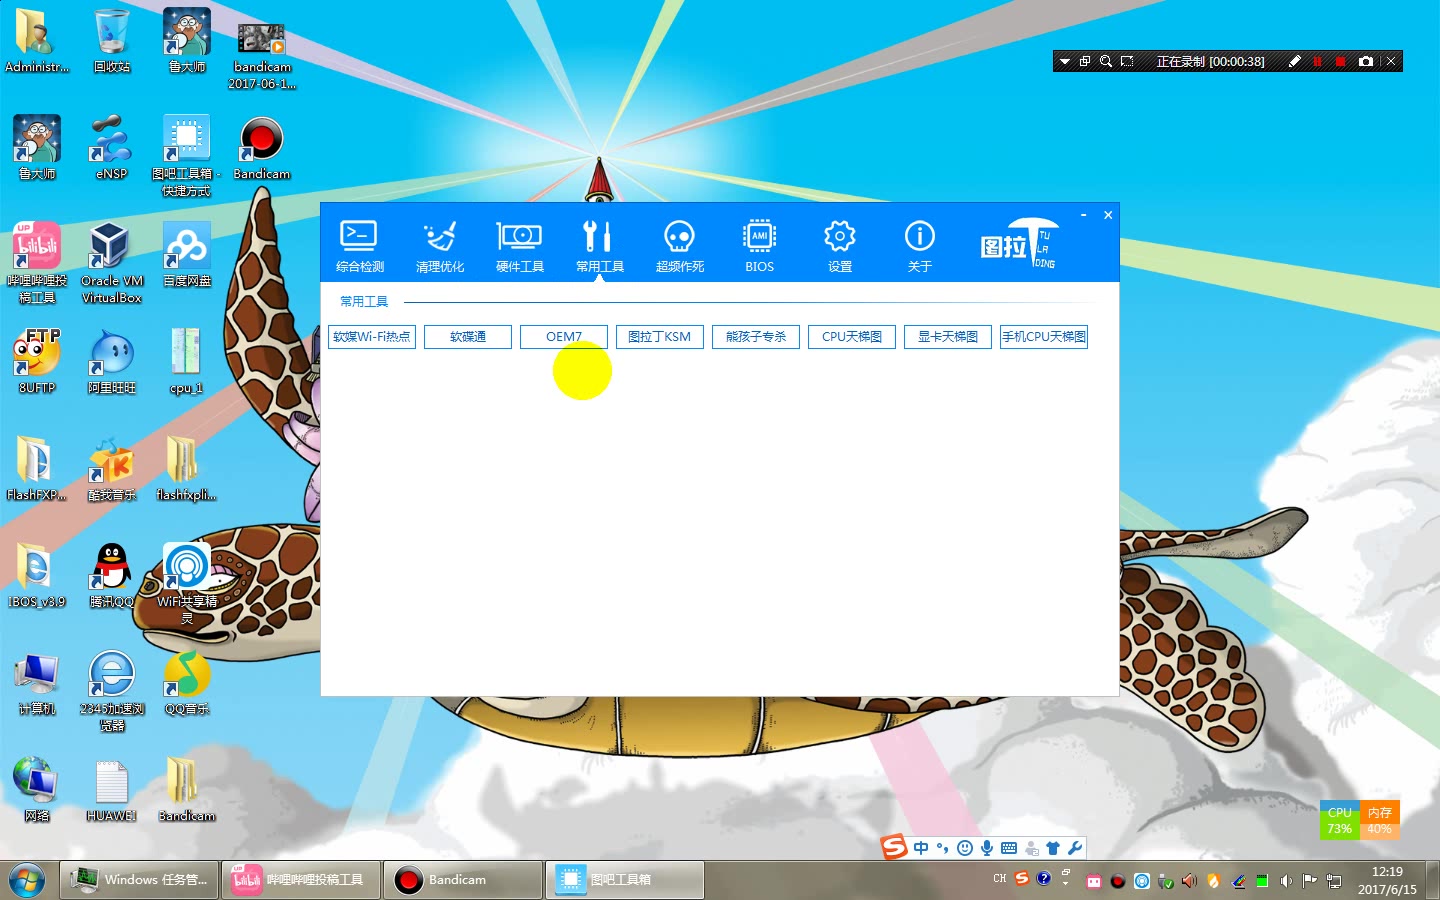Open the BIOS chip tab
Viewport: 1440px width, 900px height.
pos(760,246)
